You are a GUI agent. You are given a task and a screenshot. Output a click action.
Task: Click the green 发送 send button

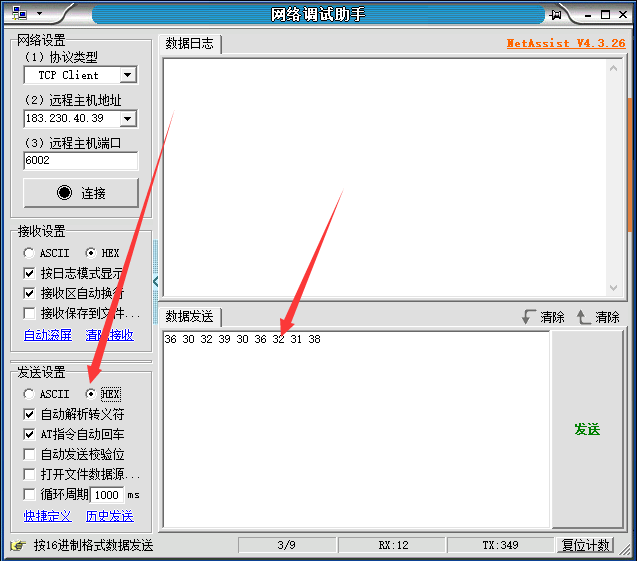[x=587, y=429]
